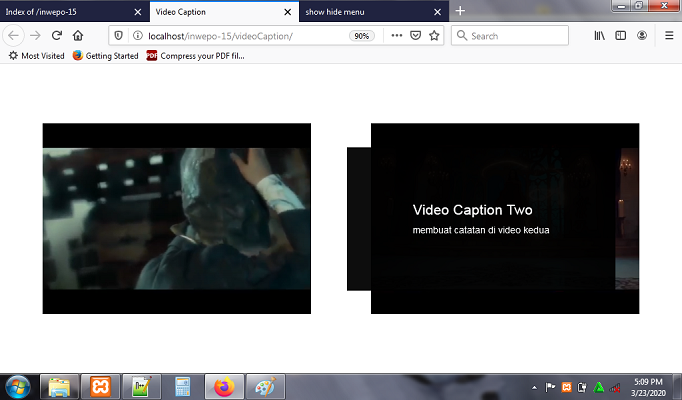The image size is (682, 400).
Task: Click the second video with caption overlay
Action: click(505, 218)
